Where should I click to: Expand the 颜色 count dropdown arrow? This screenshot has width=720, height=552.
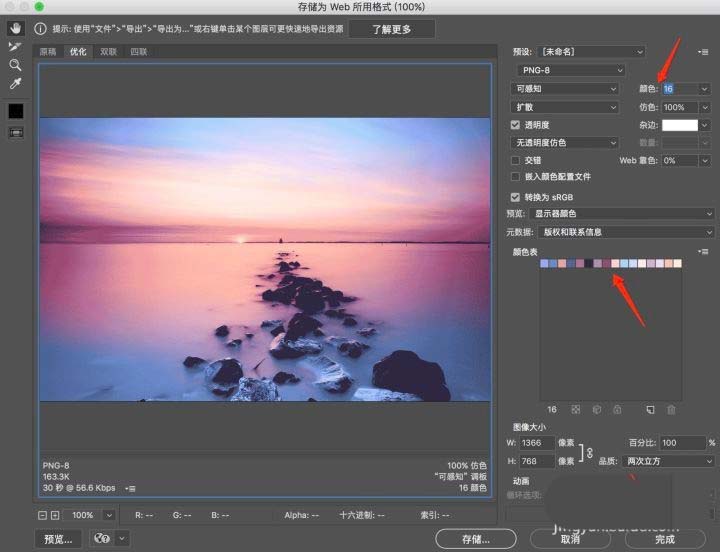pyautogui.click(x=704, y=89)
